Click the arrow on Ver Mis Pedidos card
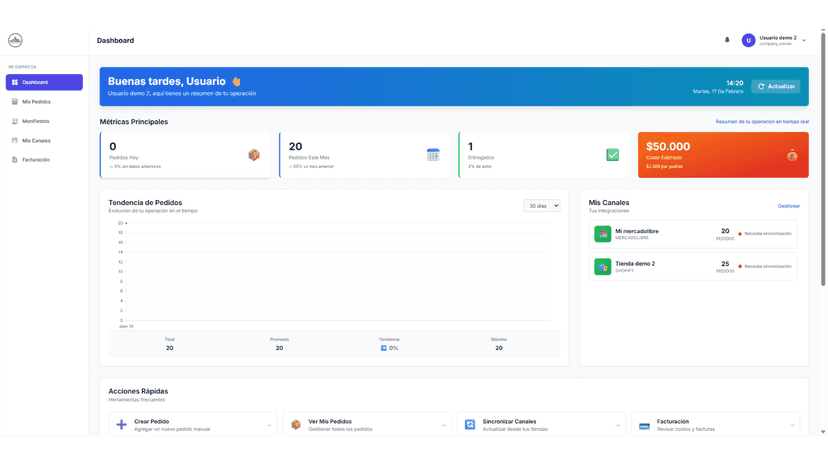This screenshot has width=828, height=466. (x=443, y=425)
